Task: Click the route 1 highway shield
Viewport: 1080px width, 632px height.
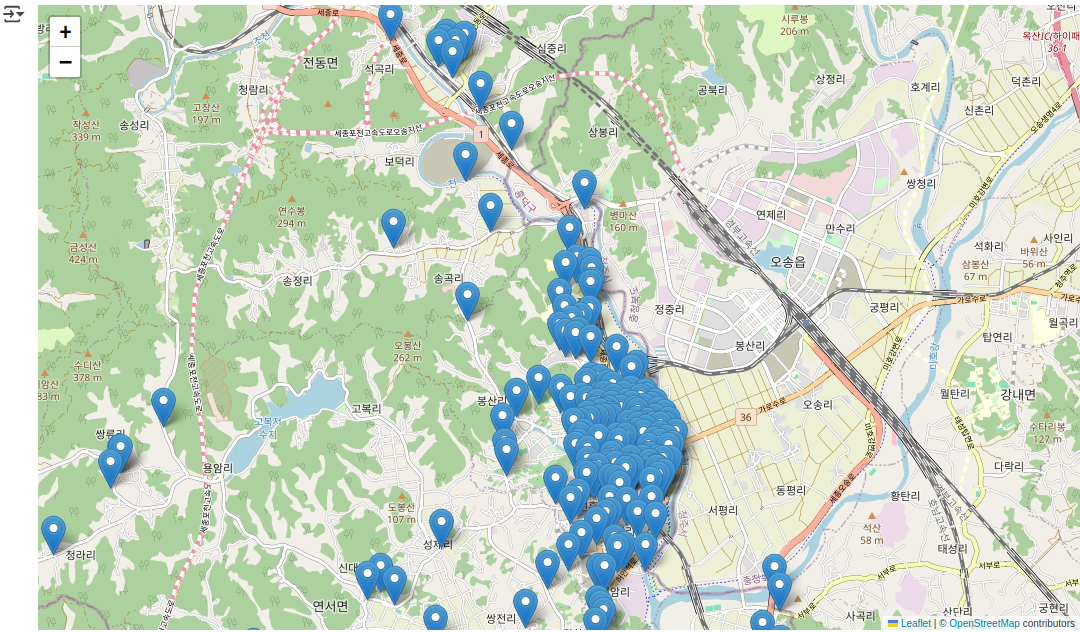Action: pos(482,133)
